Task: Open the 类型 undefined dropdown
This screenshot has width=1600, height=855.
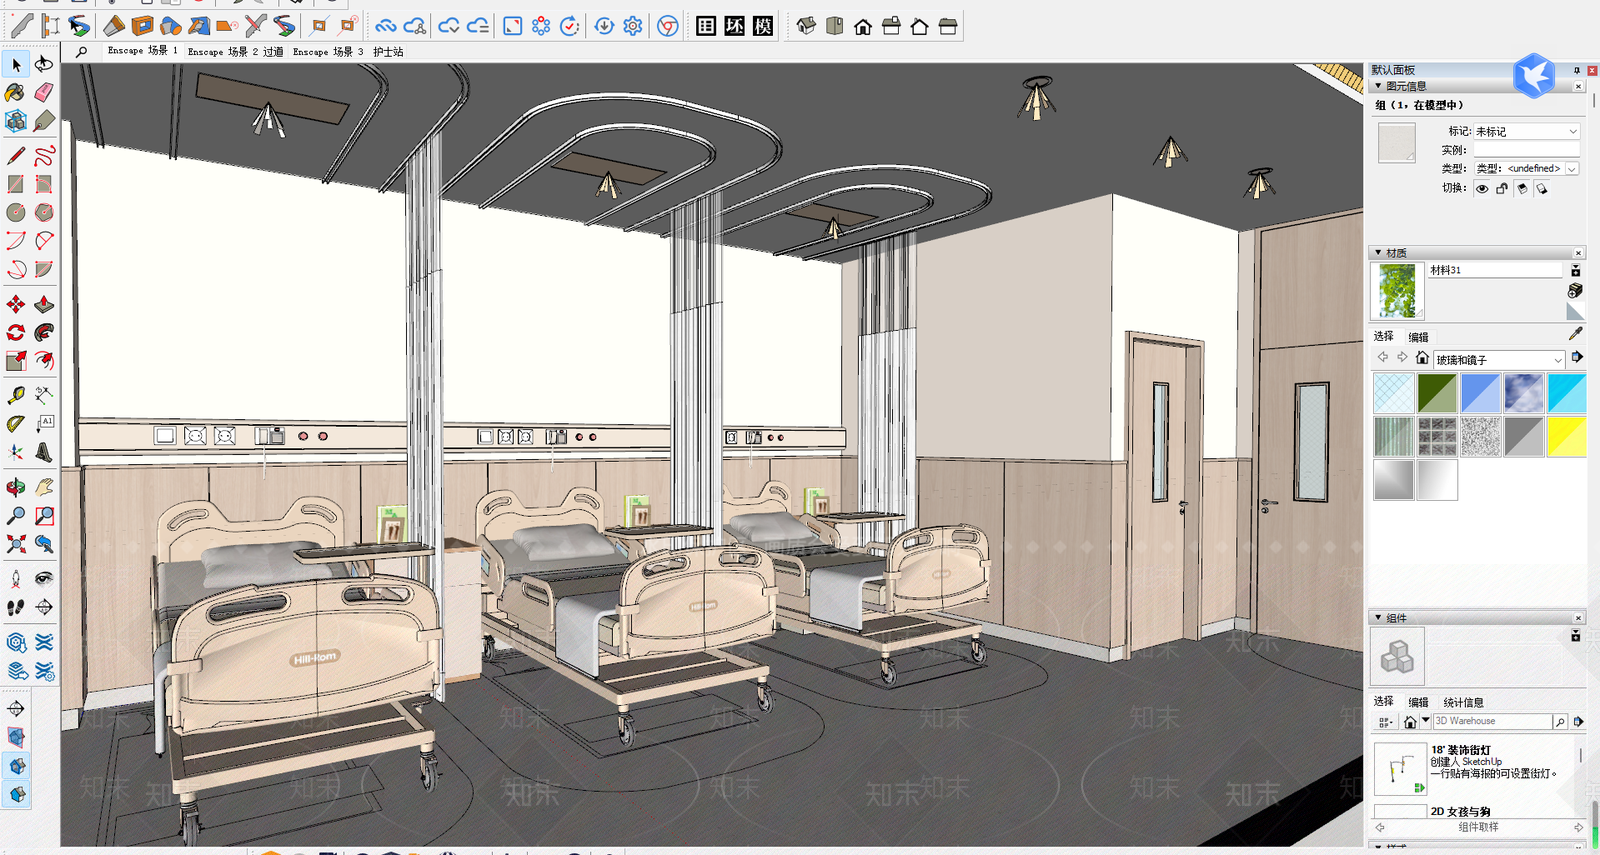Action: pyautogui.click(x=1527, y=168)
